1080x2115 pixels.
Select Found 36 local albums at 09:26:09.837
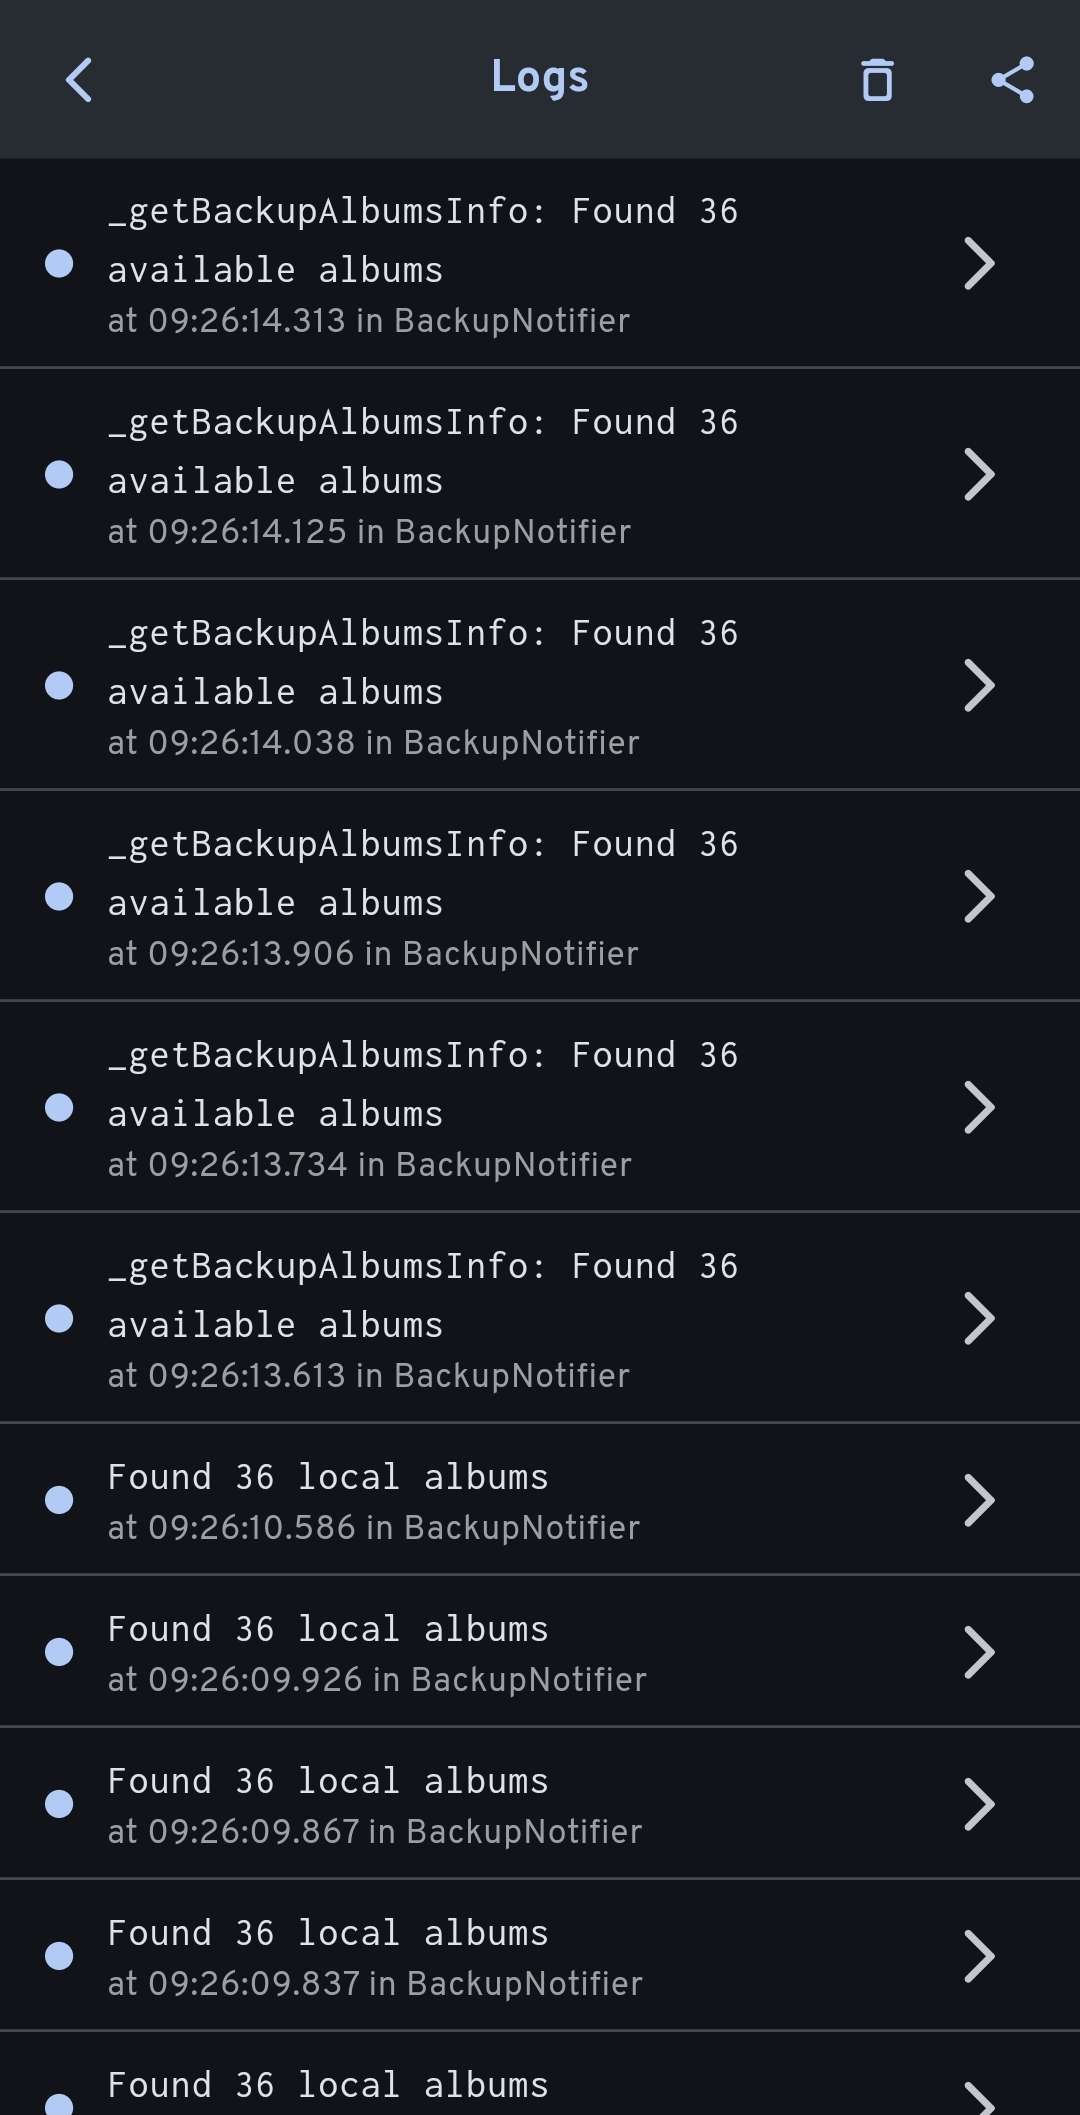pyautogui.click(x=540, y=1956)
